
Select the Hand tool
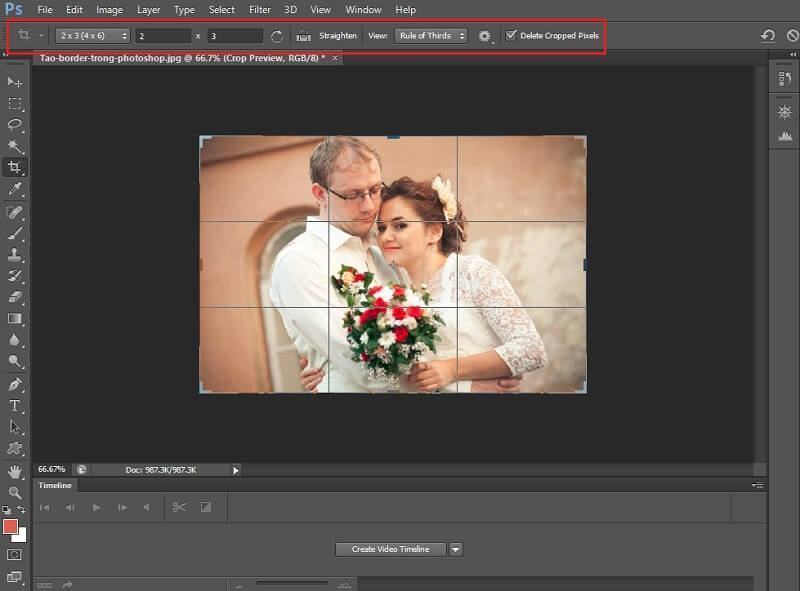coord(15,471)
